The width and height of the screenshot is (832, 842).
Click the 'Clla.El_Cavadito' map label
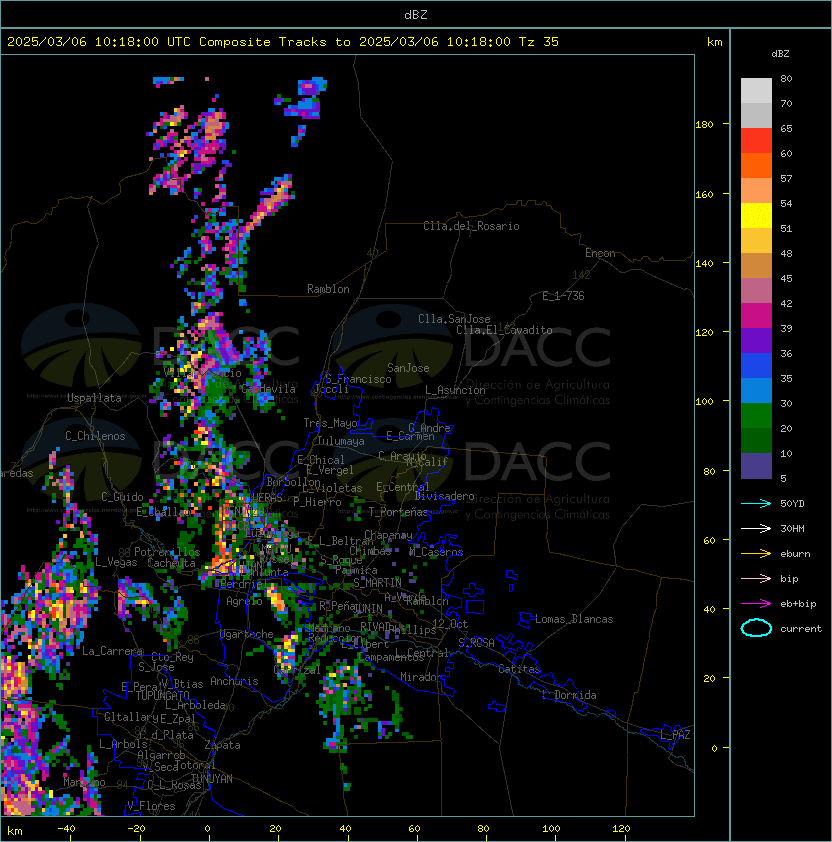[504, 330]
